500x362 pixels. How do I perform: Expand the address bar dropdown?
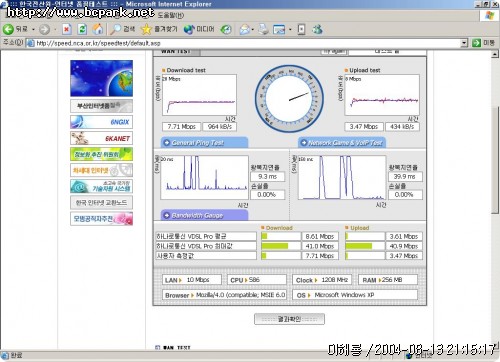(464, 43)
